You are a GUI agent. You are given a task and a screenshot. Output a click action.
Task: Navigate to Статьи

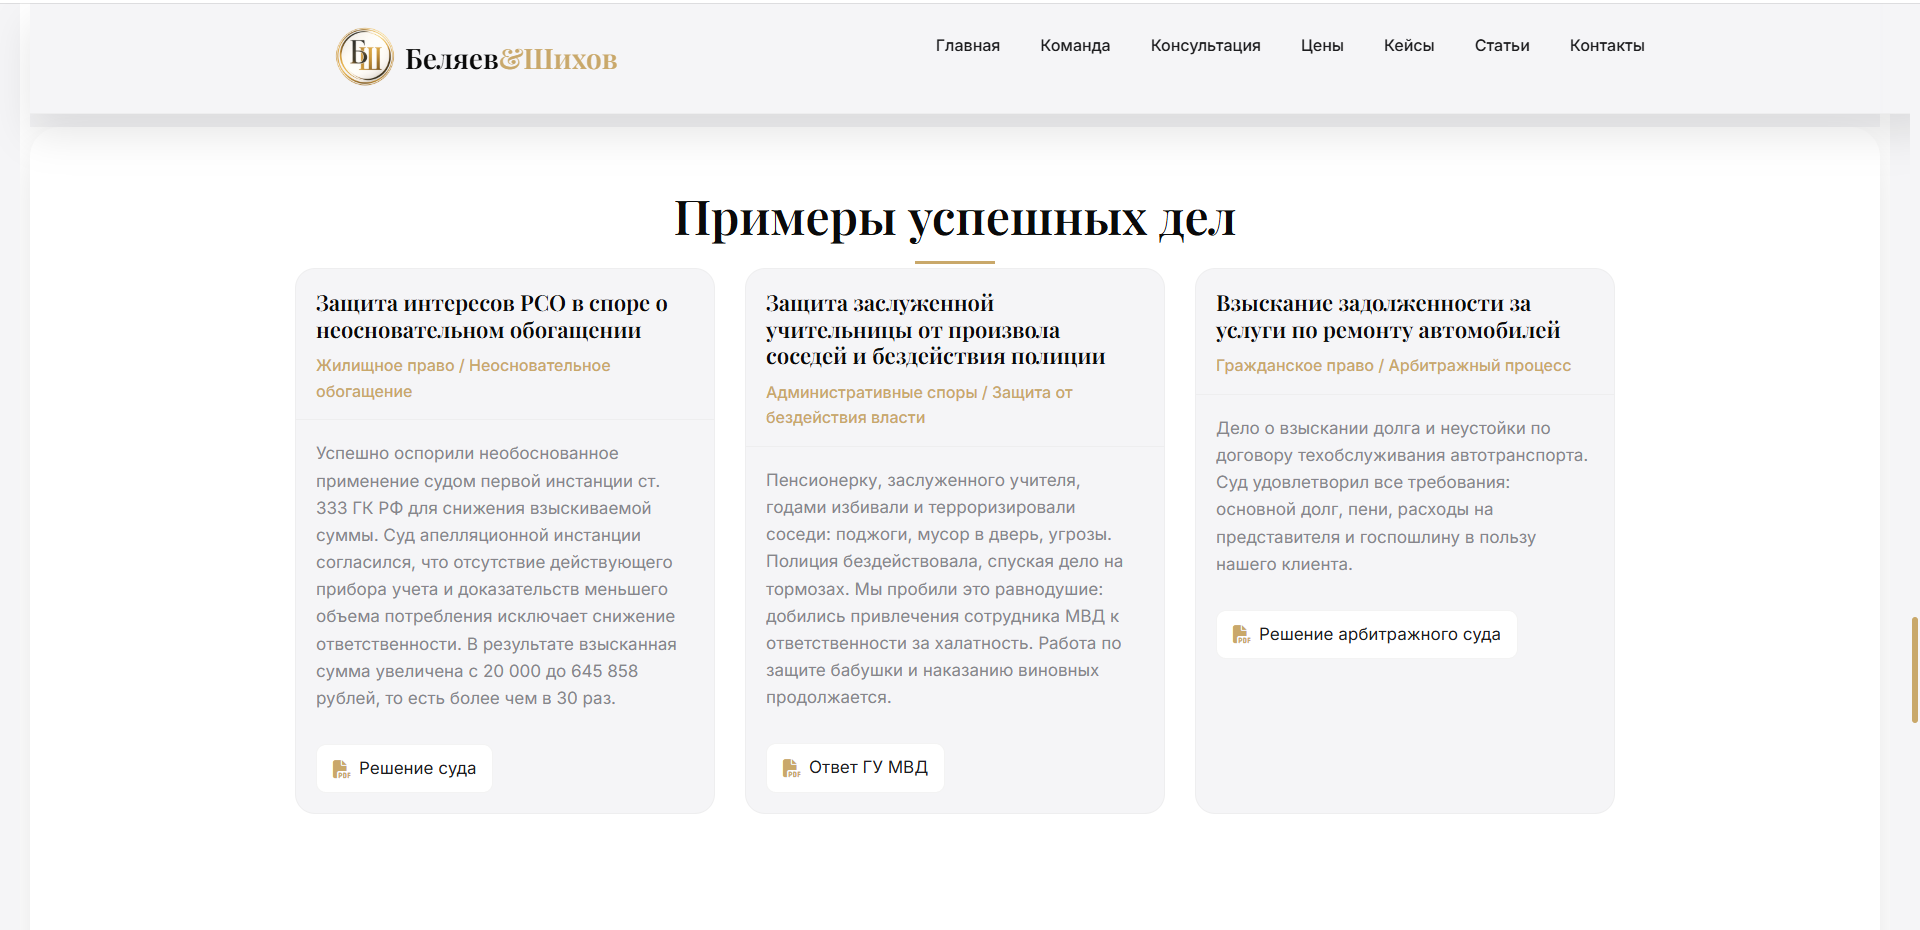[x=1502, y=46]
